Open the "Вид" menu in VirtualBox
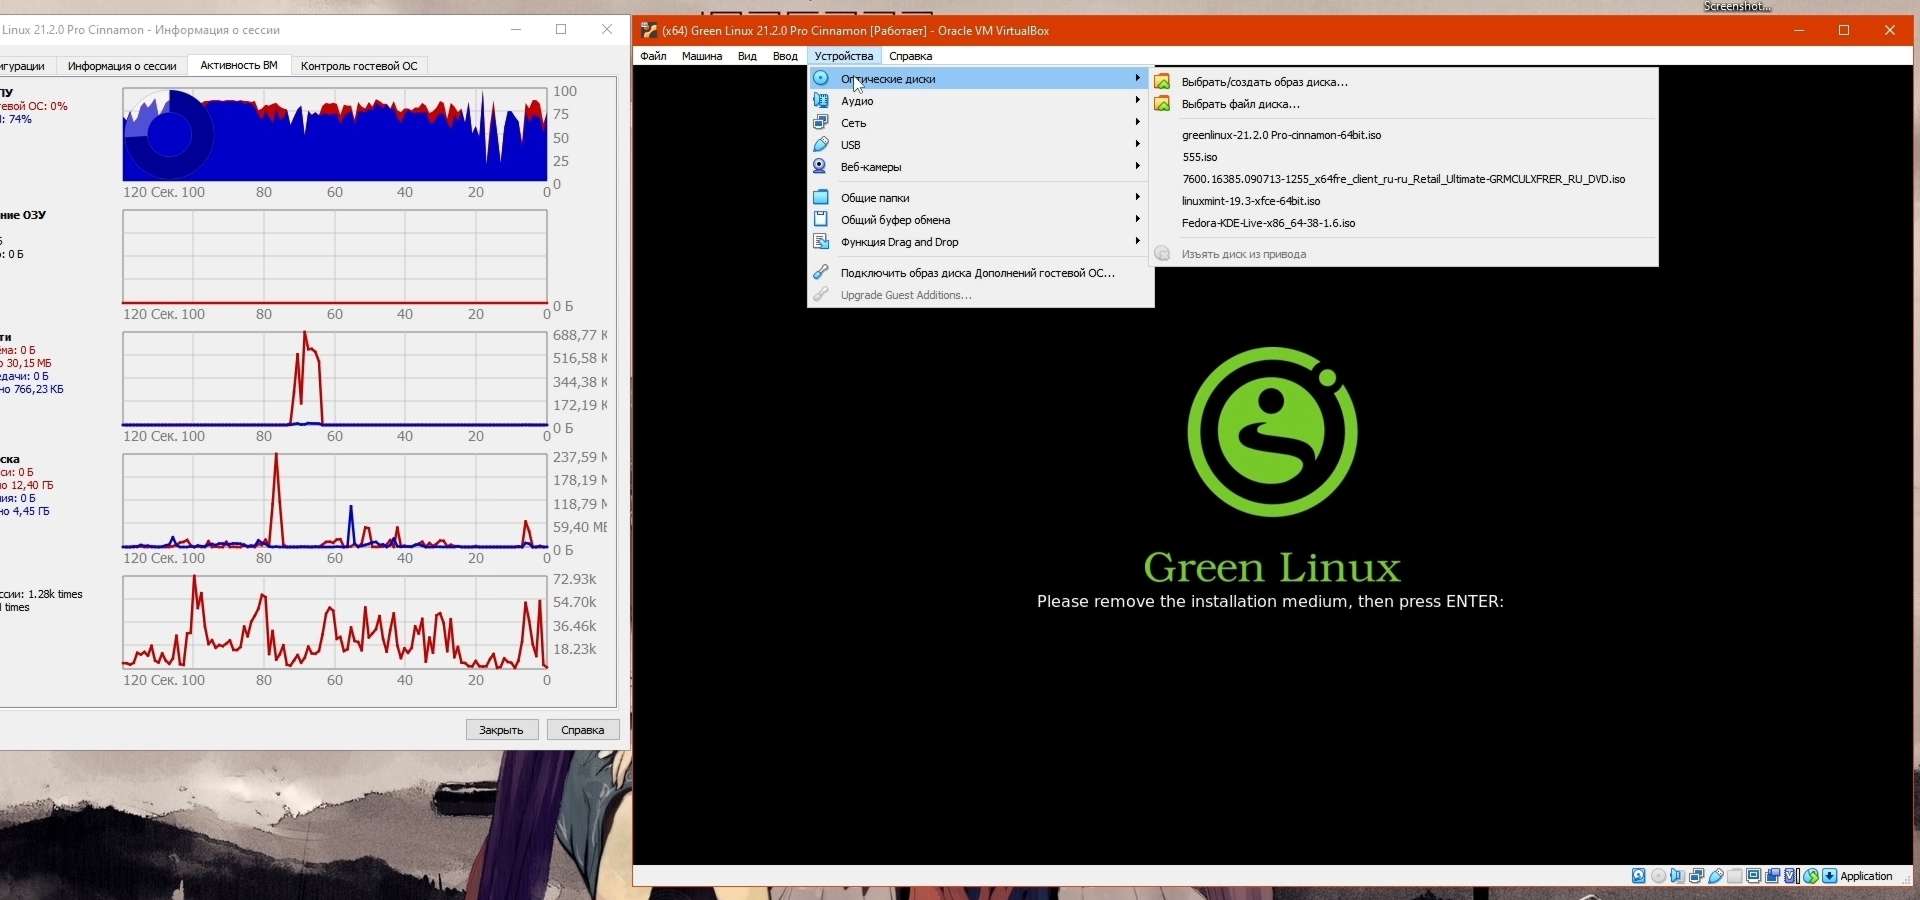 (x=747, y=56)
